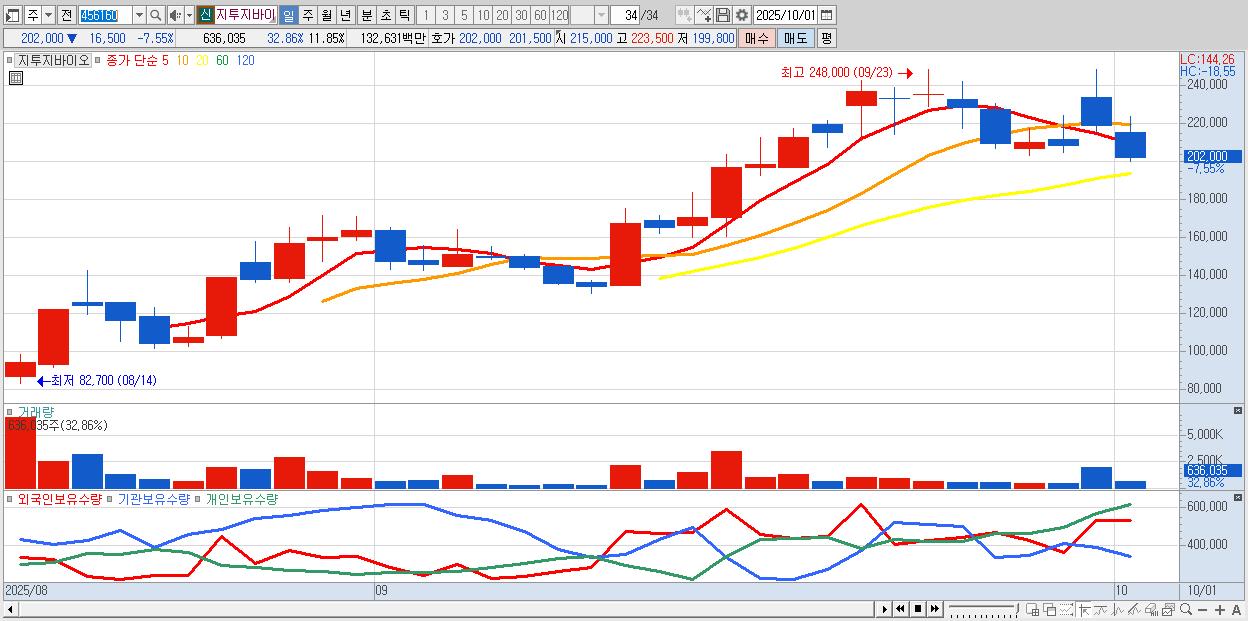Click the red '5' moving average legend

(x=165, y=60)
